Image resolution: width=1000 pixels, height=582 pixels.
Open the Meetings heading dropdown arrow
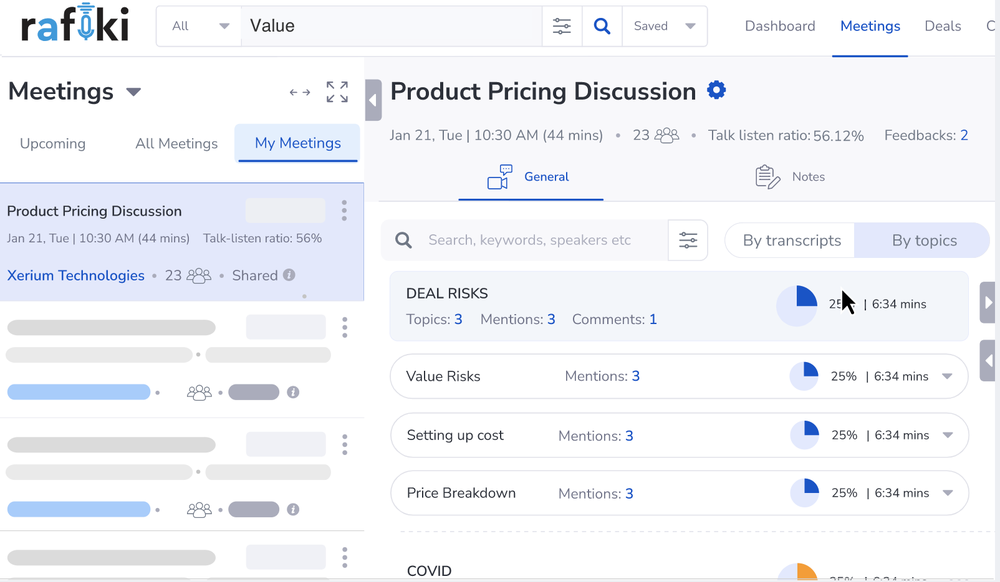point(133,92)
